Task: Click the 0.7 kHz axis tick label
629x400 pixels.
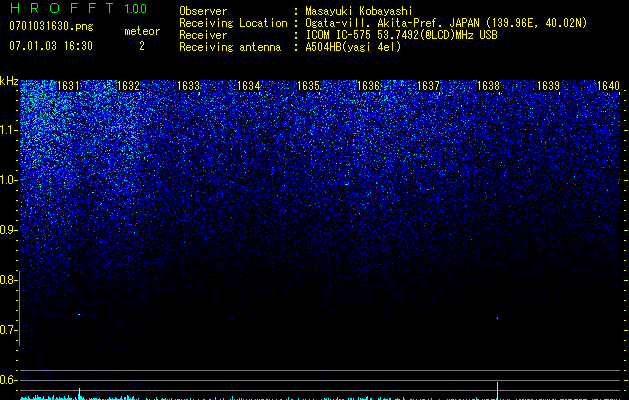Action: pos(8,330)
